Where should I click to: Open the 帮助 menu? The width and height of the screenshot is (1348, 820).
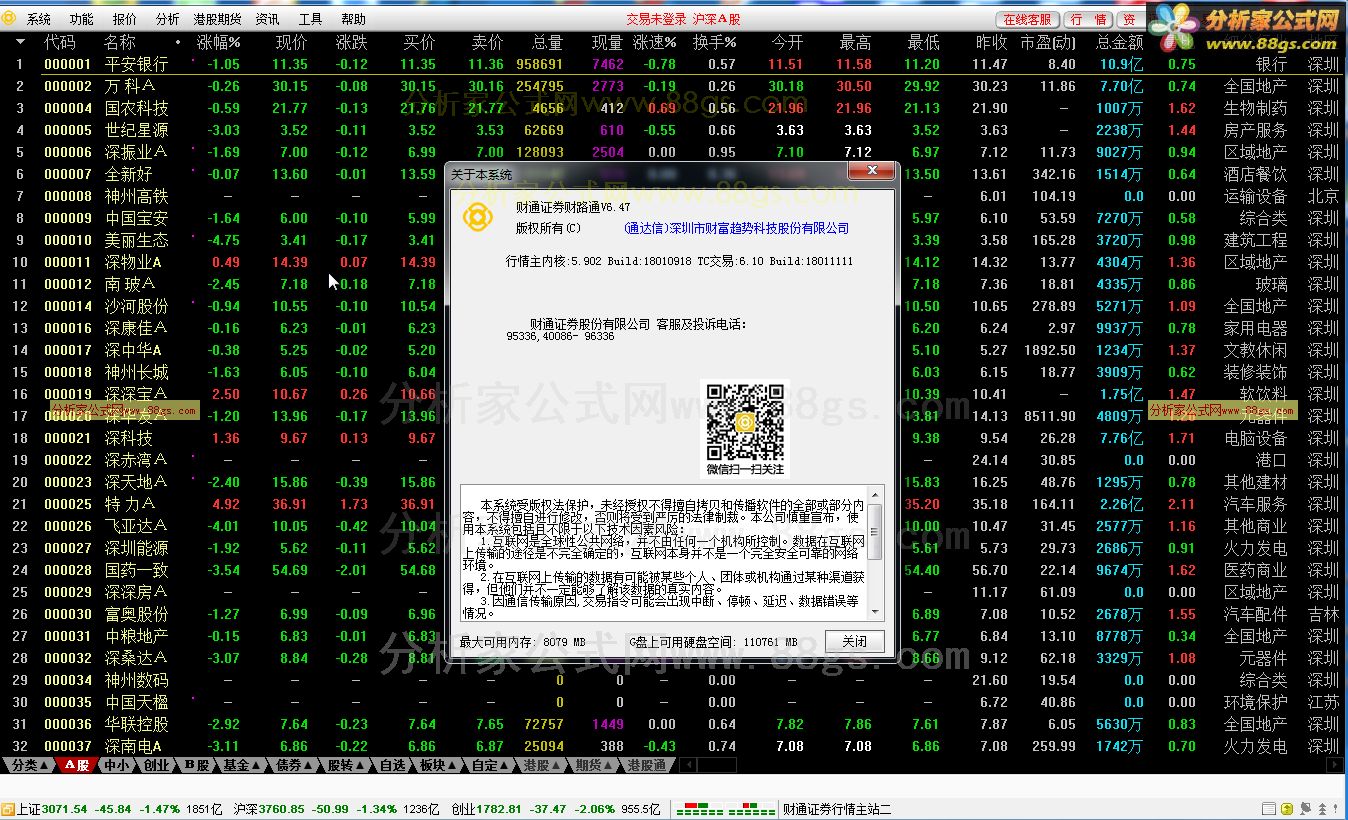click(353, 19)
